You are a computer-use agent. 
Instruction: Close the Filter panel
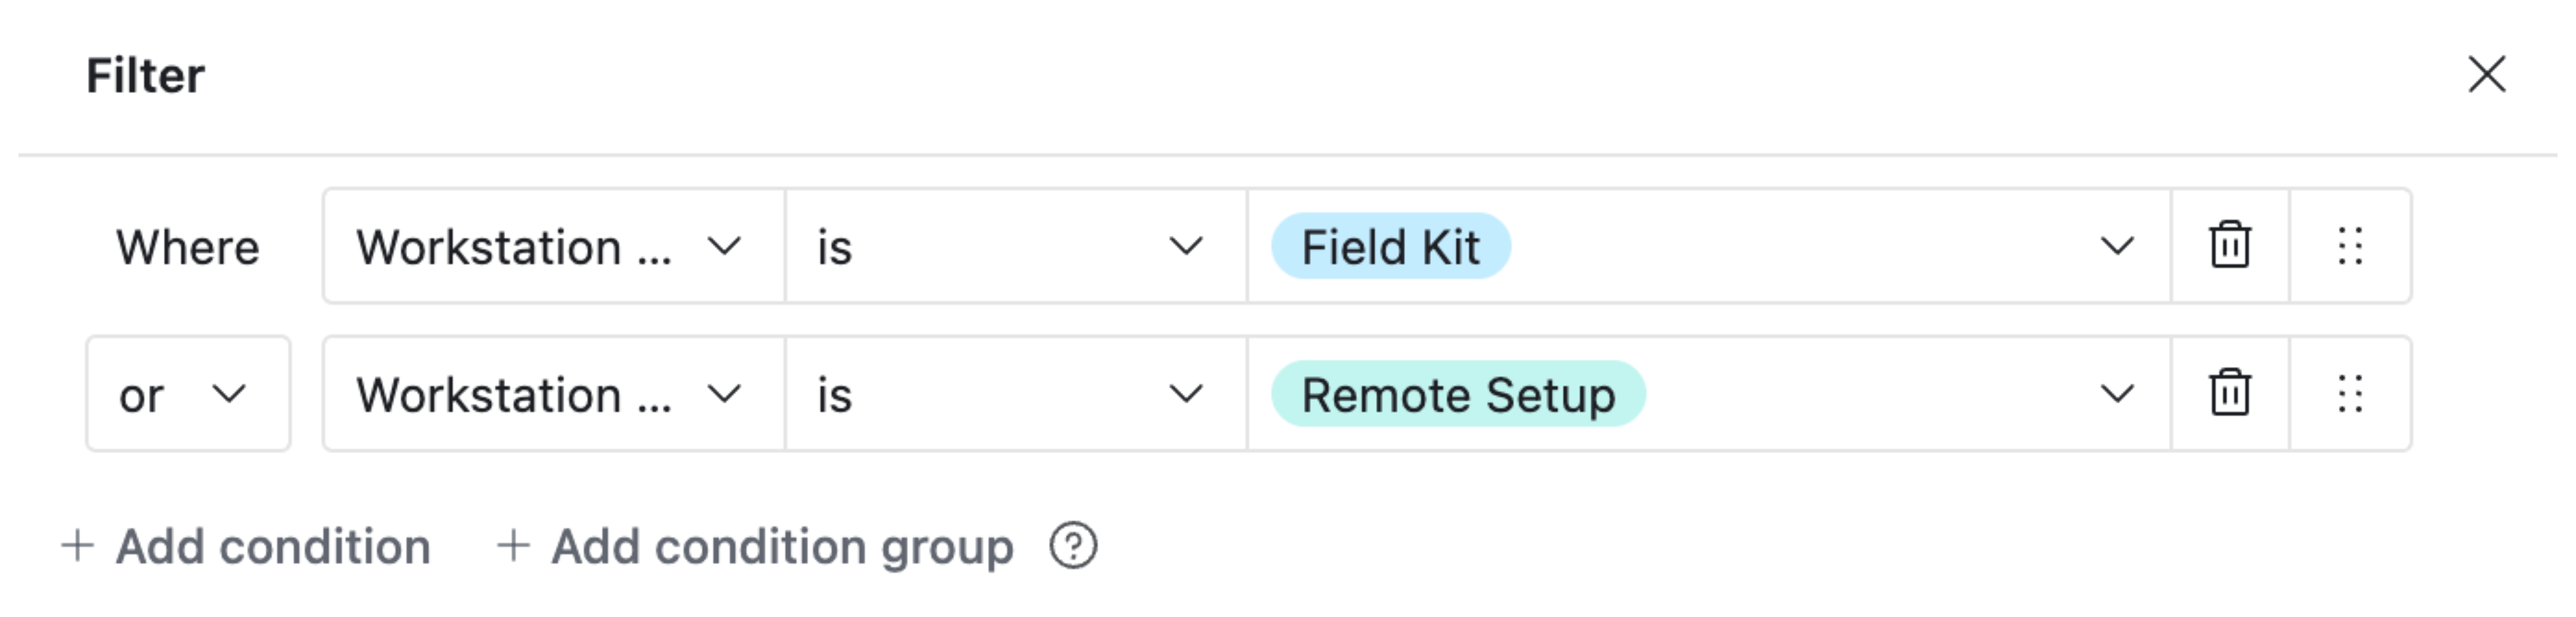click(2486, 74)
